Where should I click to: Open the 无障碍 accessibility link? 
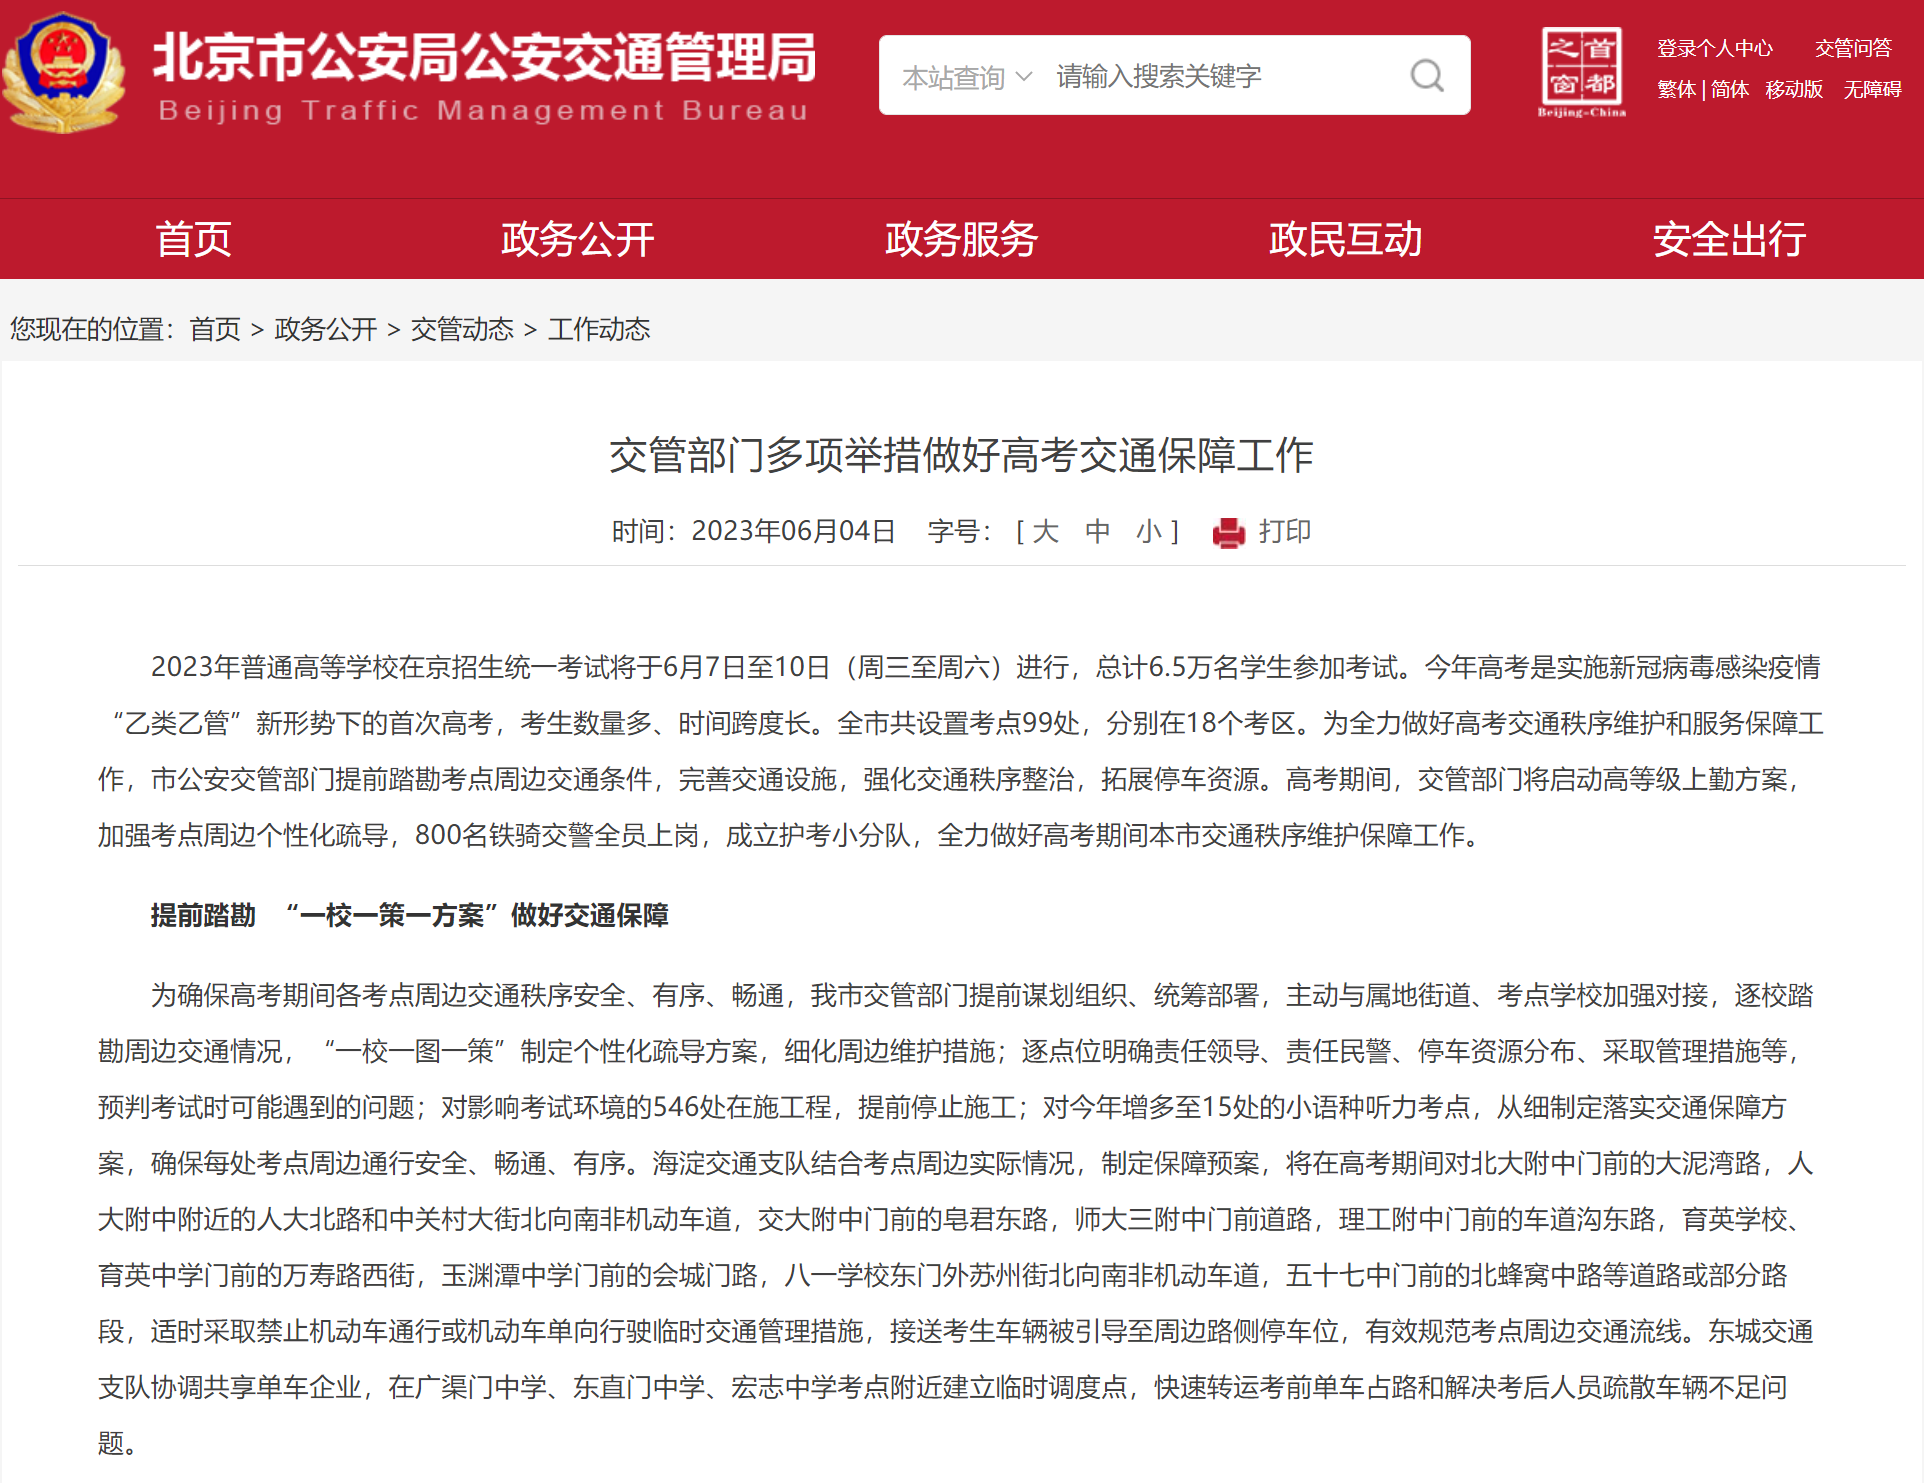click(x=1872, y=89)
